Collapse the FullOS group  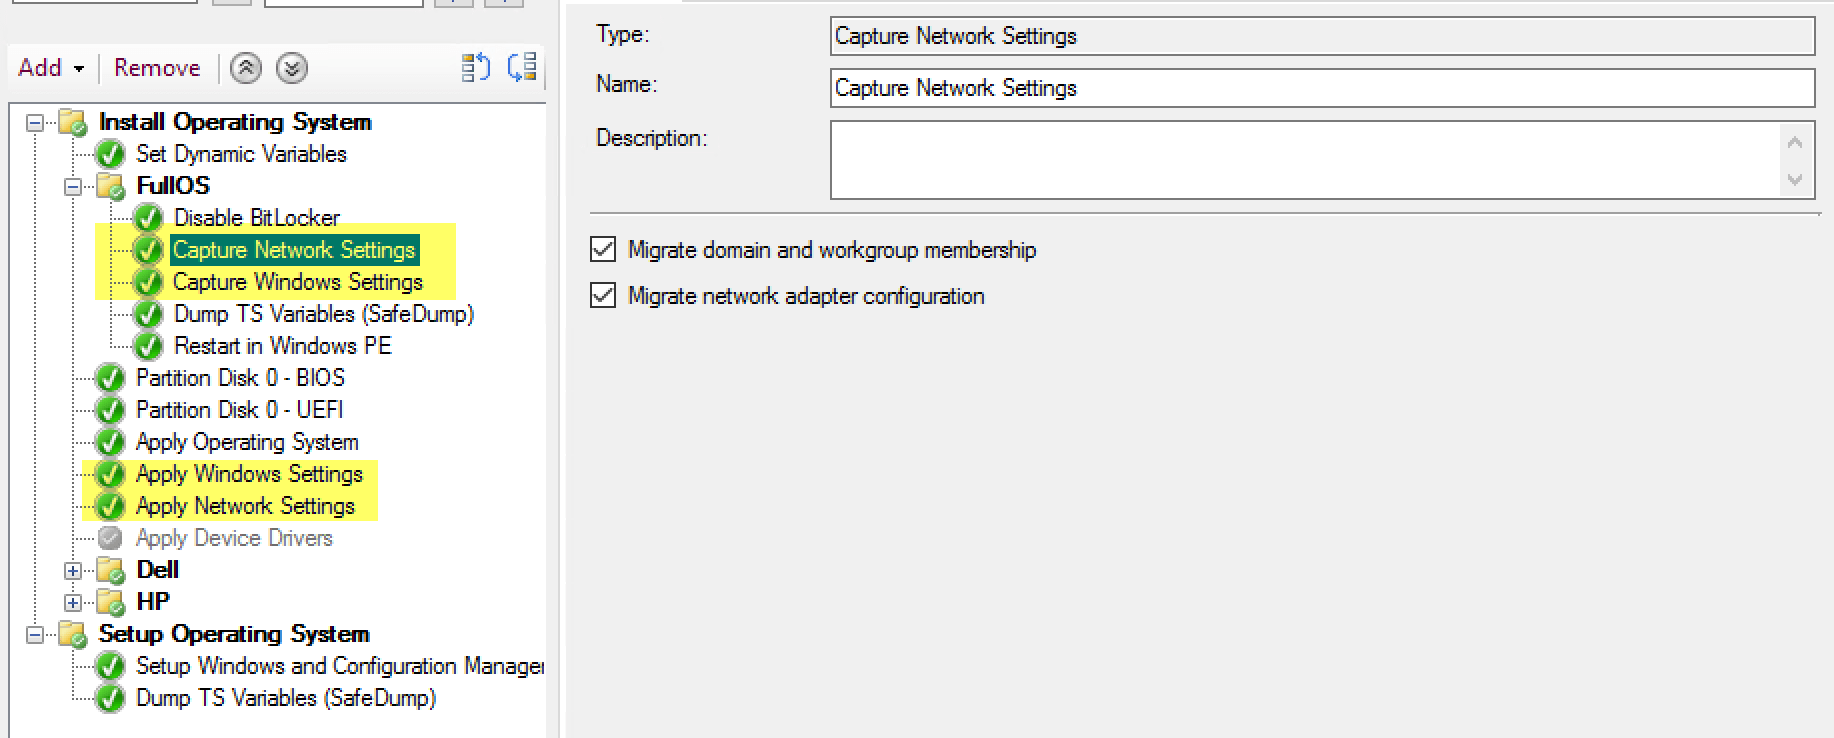[73, 186]
